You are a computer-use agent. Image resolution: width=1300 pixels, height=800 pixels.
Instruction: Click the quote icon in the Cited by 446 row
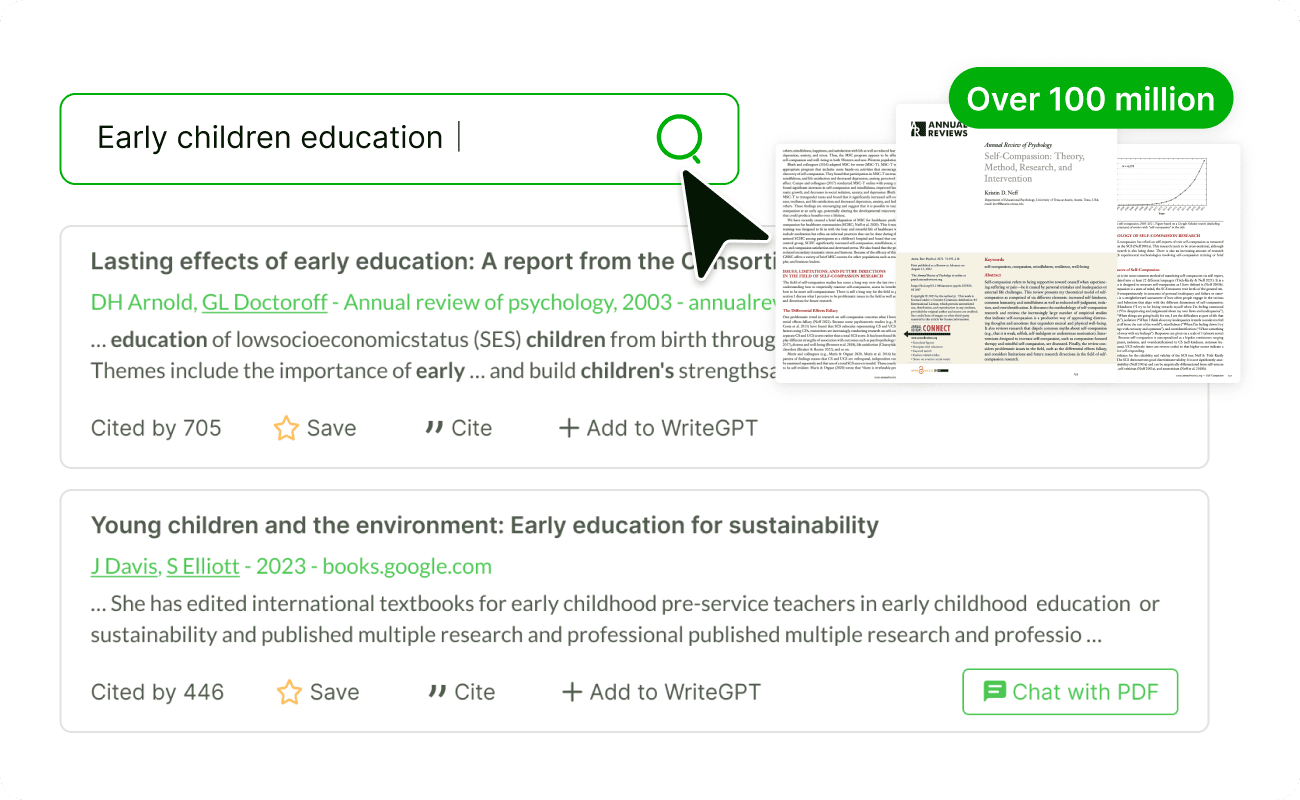coord(437,692)
